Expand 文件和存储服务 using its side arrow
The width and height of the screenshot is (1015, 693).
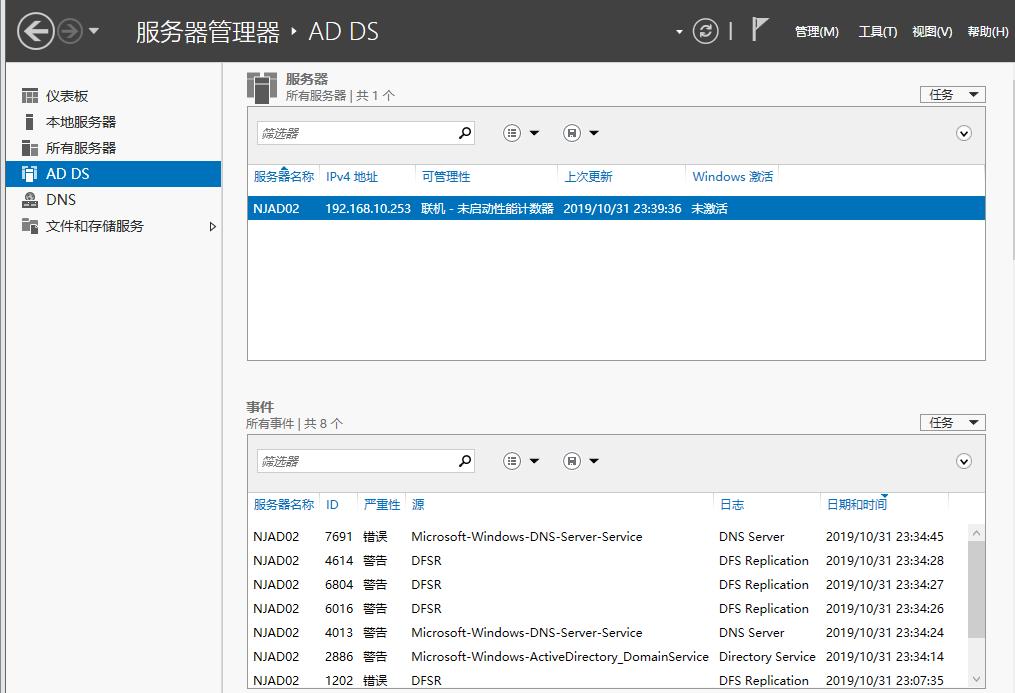tap(211, 226)
